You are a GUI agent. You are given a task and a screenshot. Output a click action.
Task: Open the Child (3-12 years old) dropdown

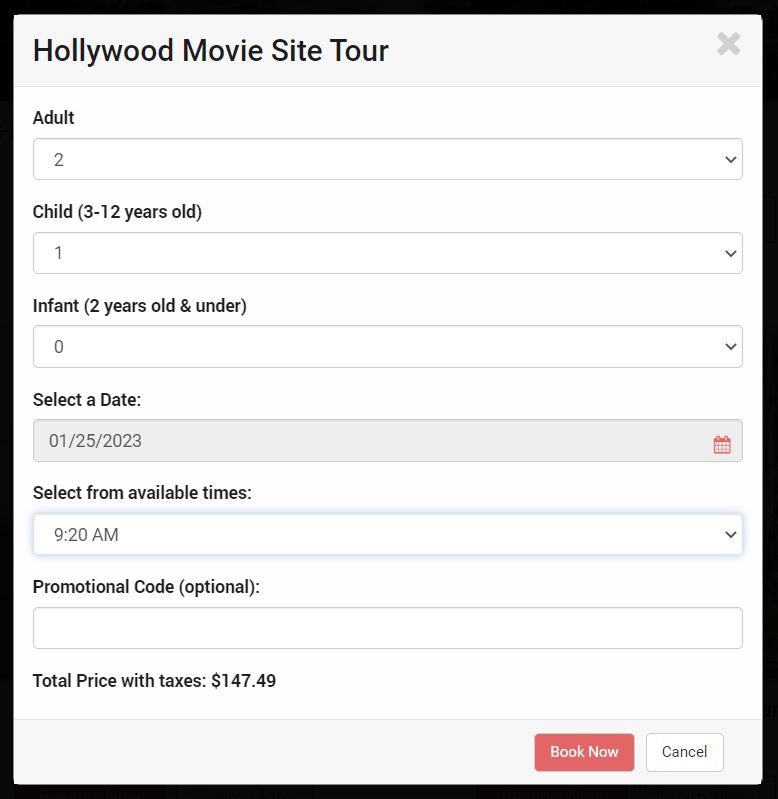(x=388, y=253)
